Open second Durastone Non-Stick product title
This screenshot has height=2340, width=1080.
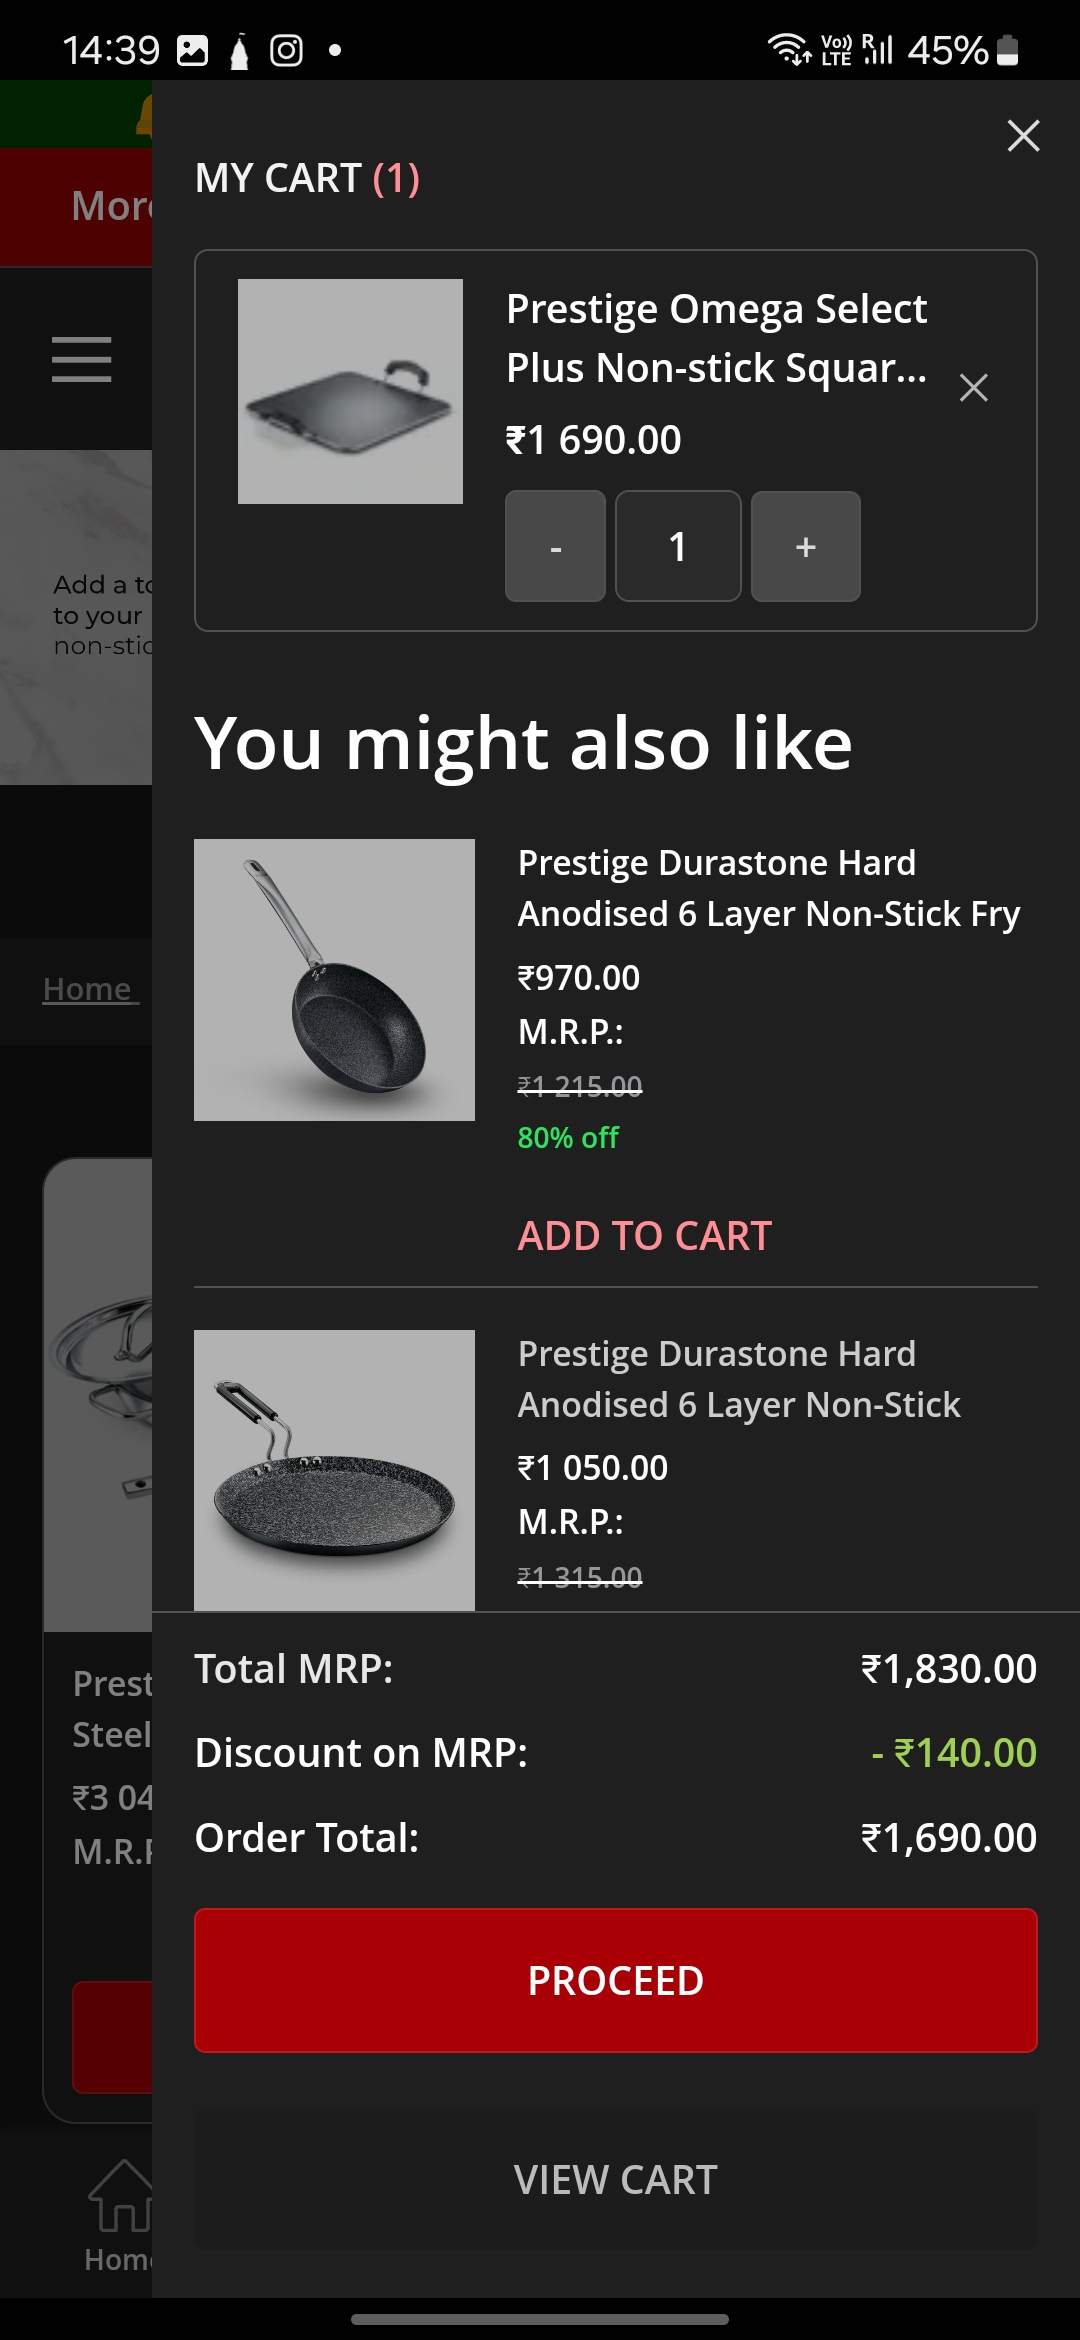[x=738, y=1379]
